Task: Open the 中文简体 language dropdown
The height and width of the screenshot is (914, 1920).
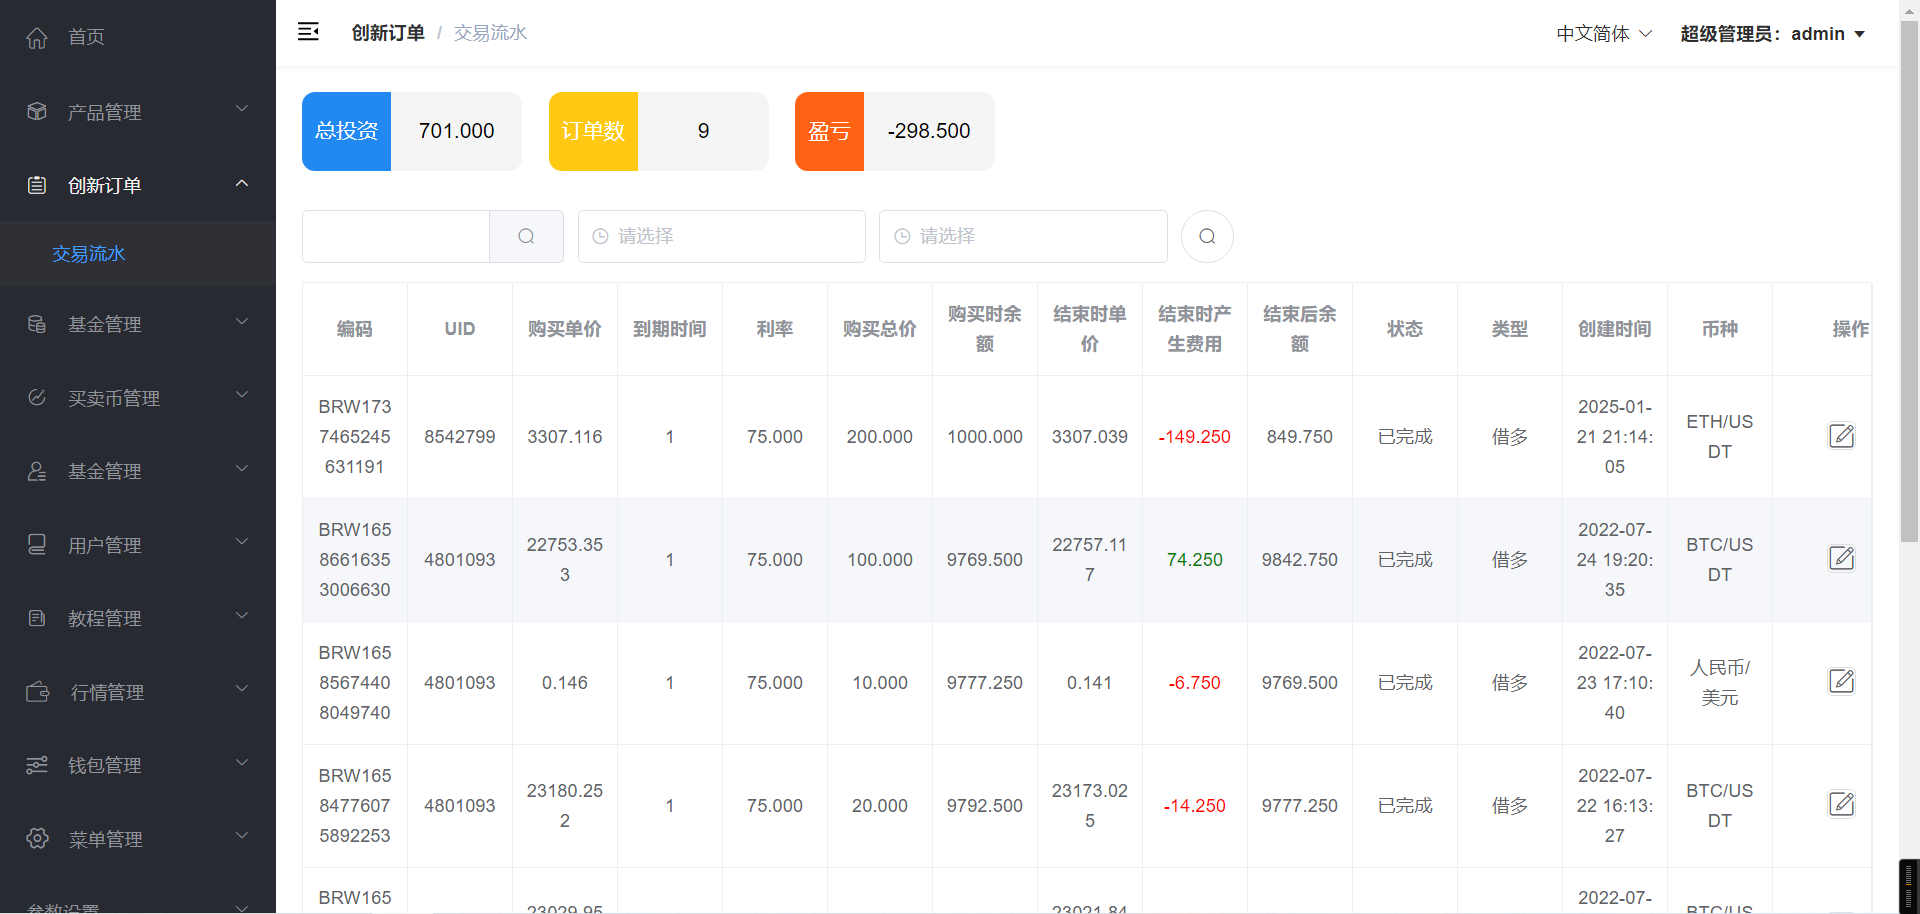Action: point(1603,34)
